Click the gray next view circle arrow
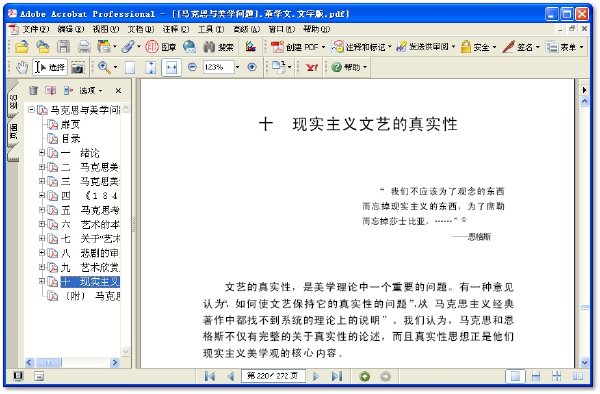Screen dimensions: 600x394 pos(385,377)
